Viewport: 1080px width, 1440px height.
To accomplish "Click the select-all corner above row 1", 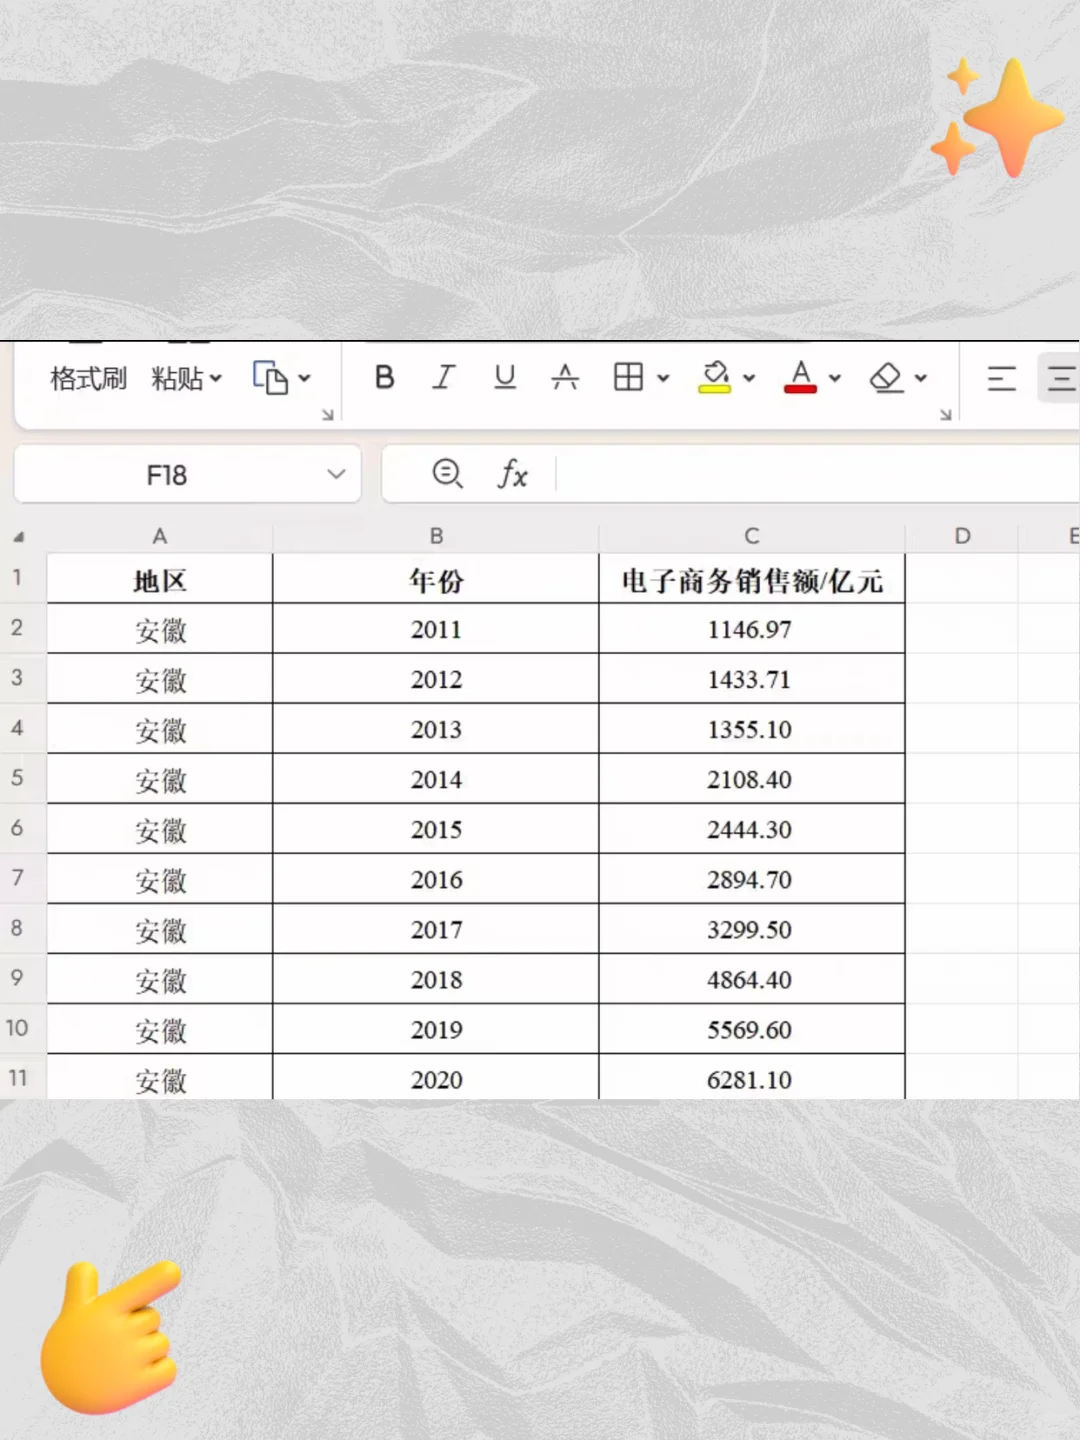I will pos(21,535).
